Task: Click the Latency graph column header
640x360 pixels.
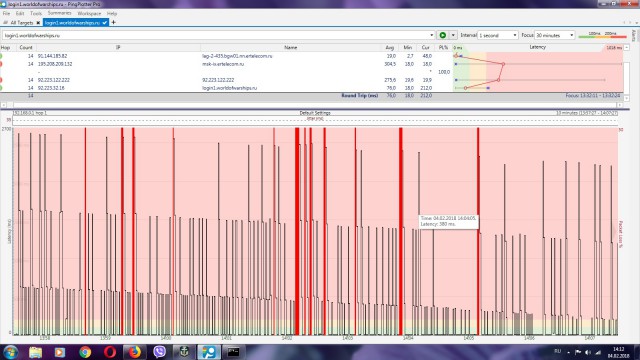Action: point(538,47)
